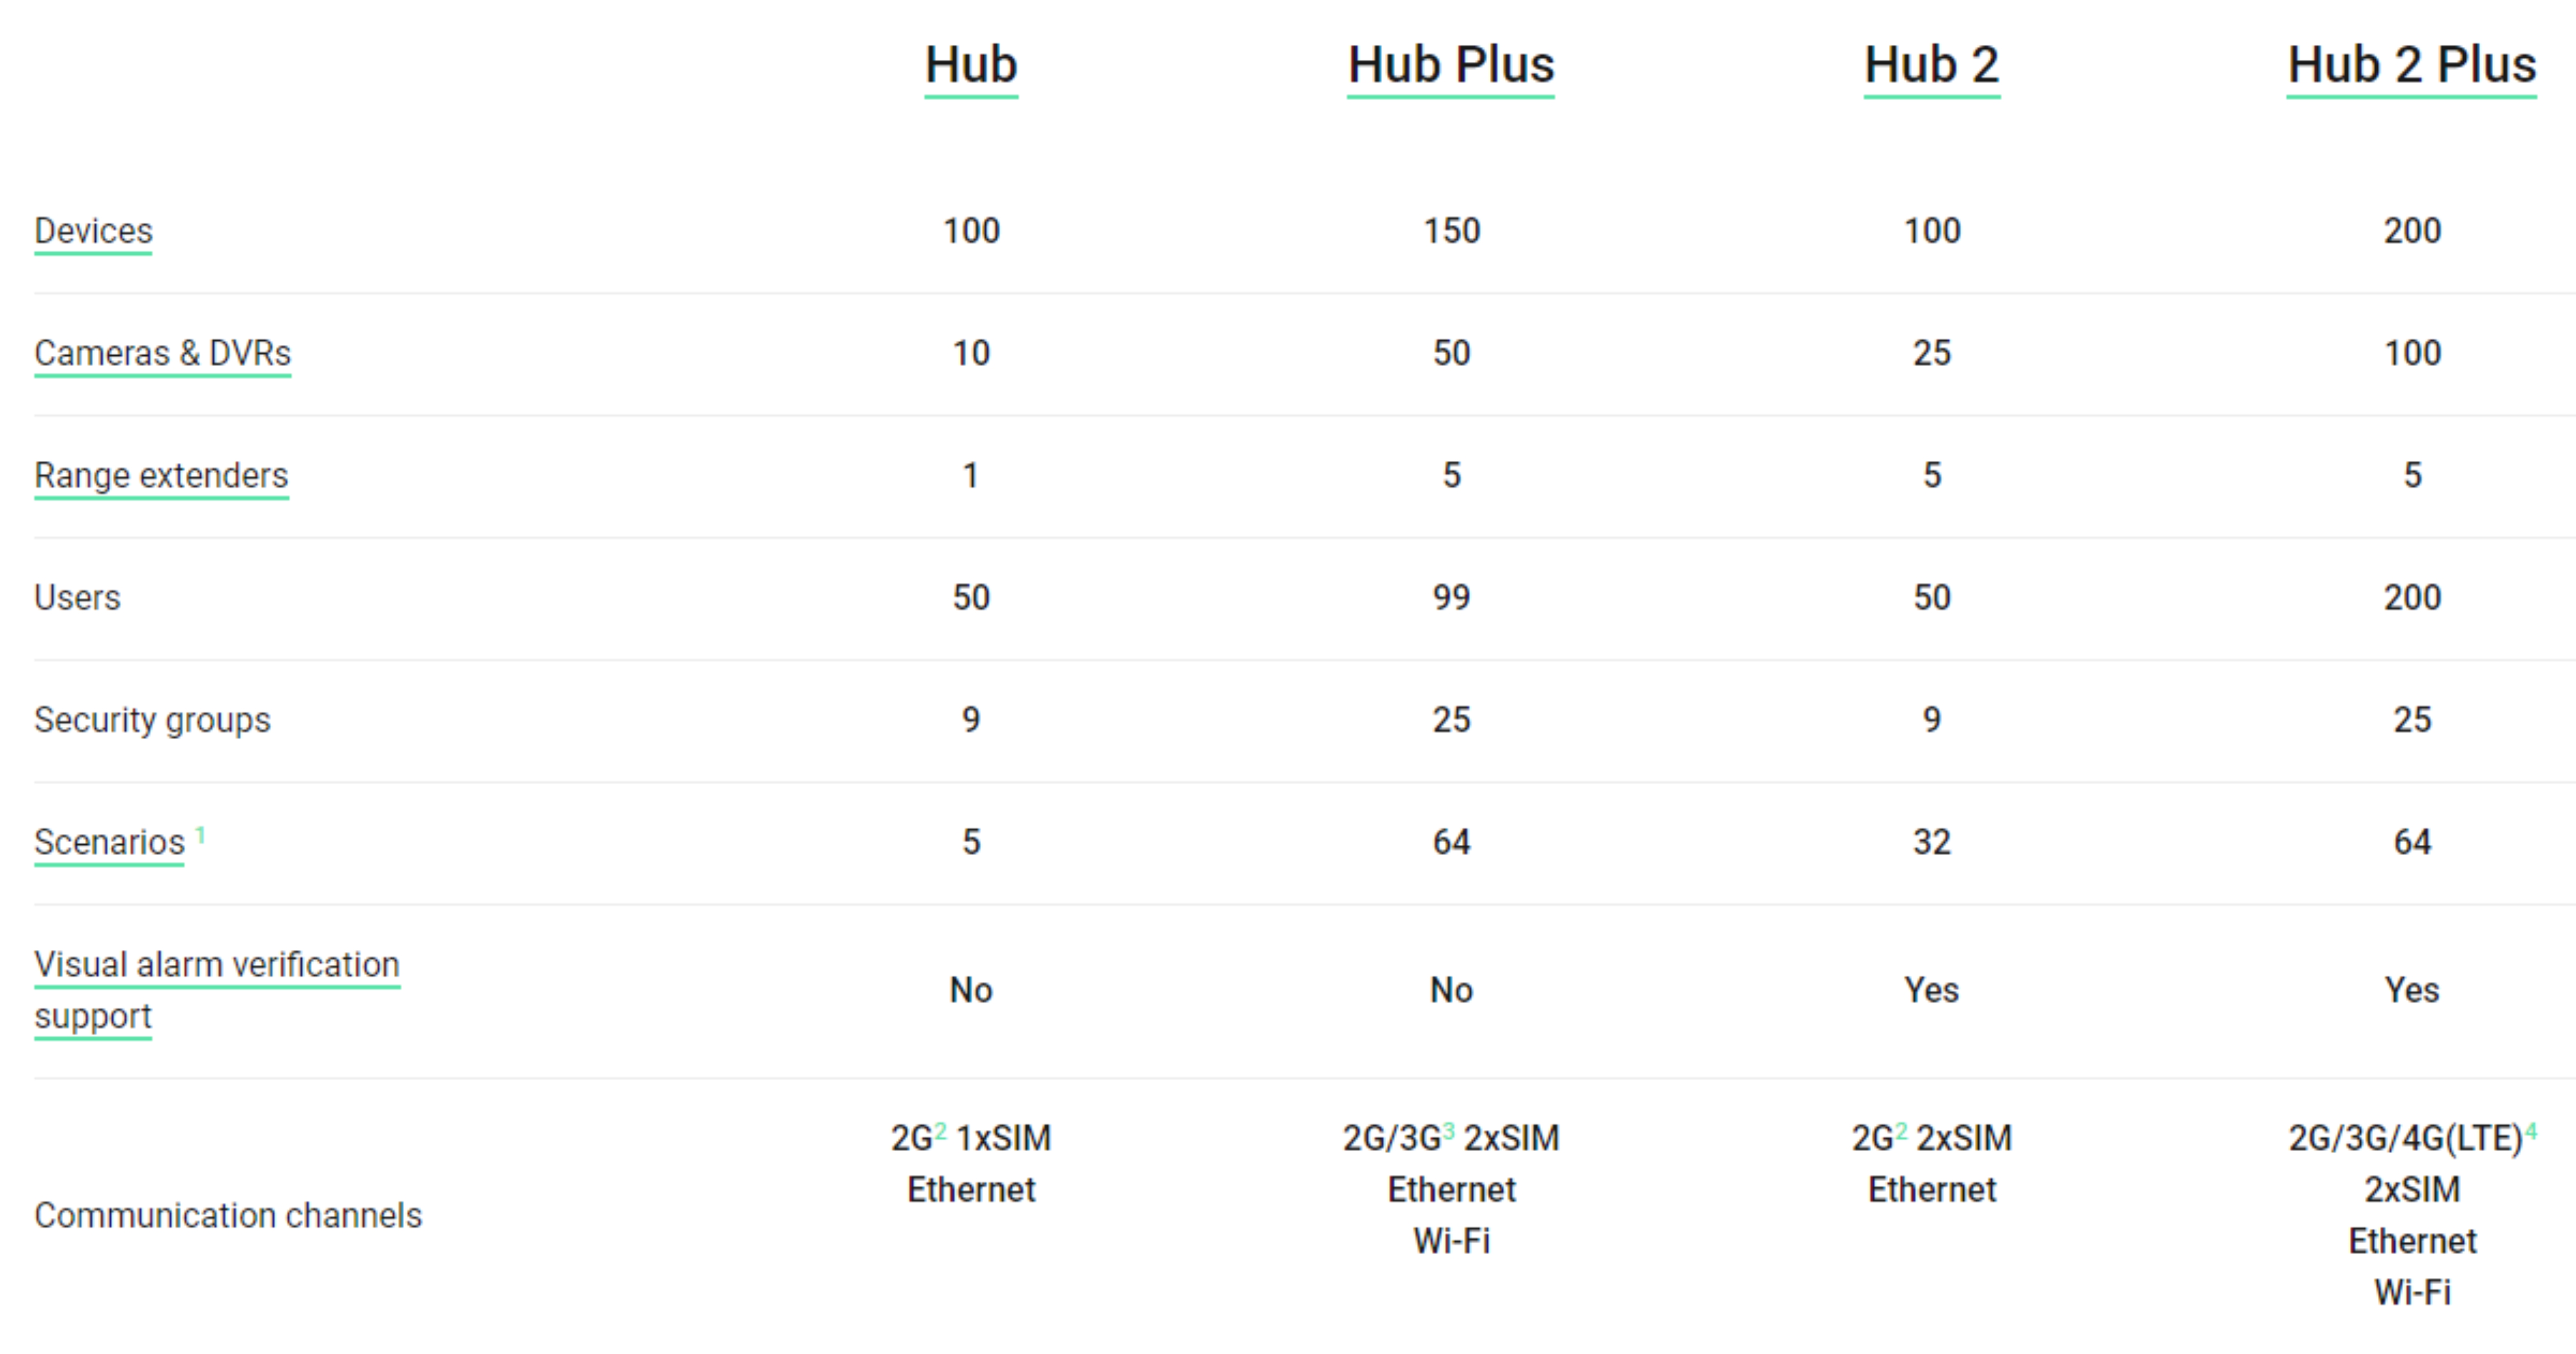This screenshot has height=1354, width=2576.
Task: Open the Range extenders link
Action: click(161, 477)
